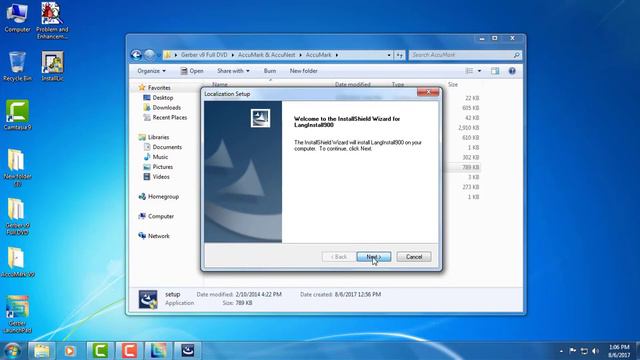
Task: Click the AccuMark breadcrumb segment
Action: (318, 55)
